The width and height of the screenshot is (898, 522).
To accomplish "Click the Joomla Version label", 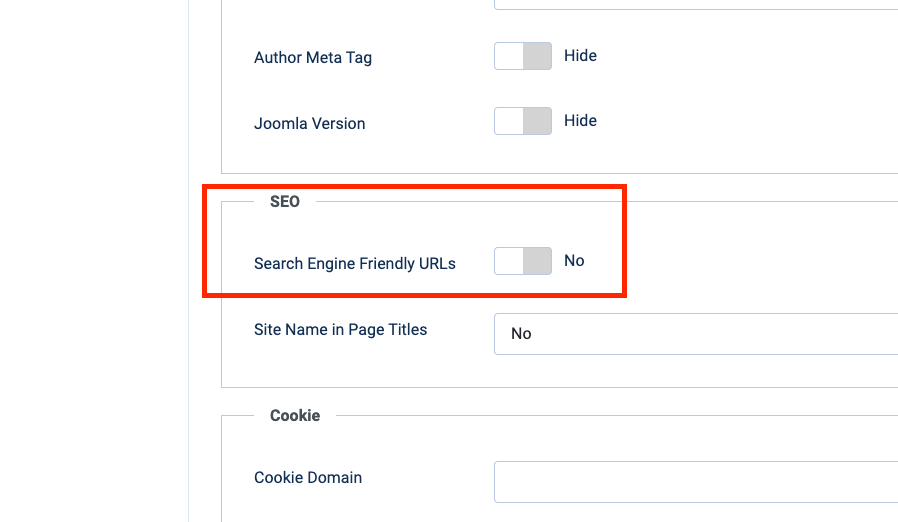I will coord(310,124).
